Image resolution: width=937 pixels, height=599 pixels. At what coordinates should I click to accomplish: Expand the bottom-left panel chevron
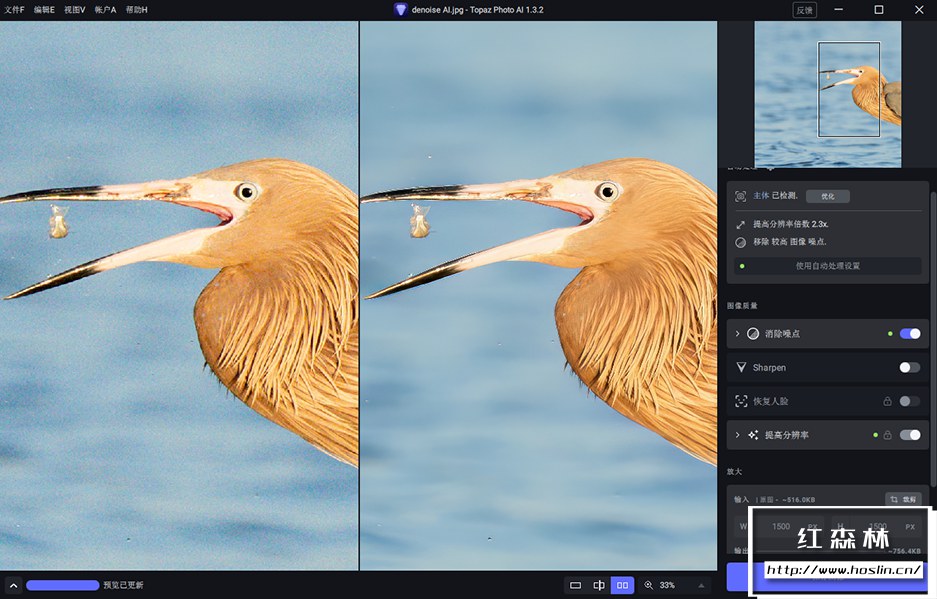click(x=13, y=585)
